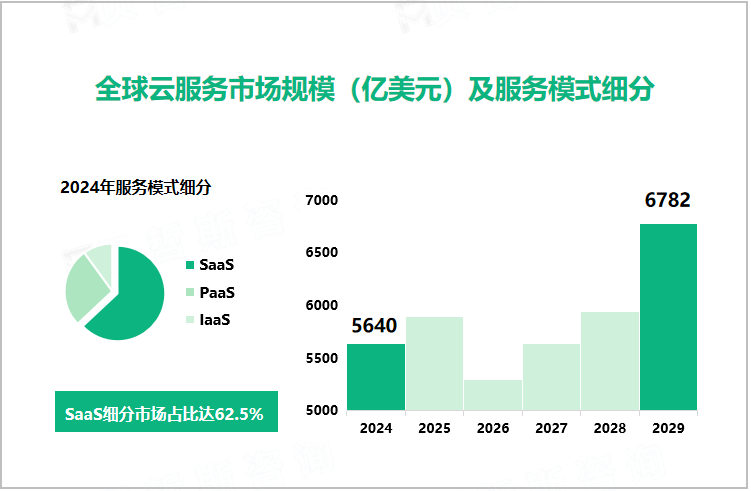This screenshot has height=491, width=751.
Task: Select the SaaS legend label
Action: point(217,265)
